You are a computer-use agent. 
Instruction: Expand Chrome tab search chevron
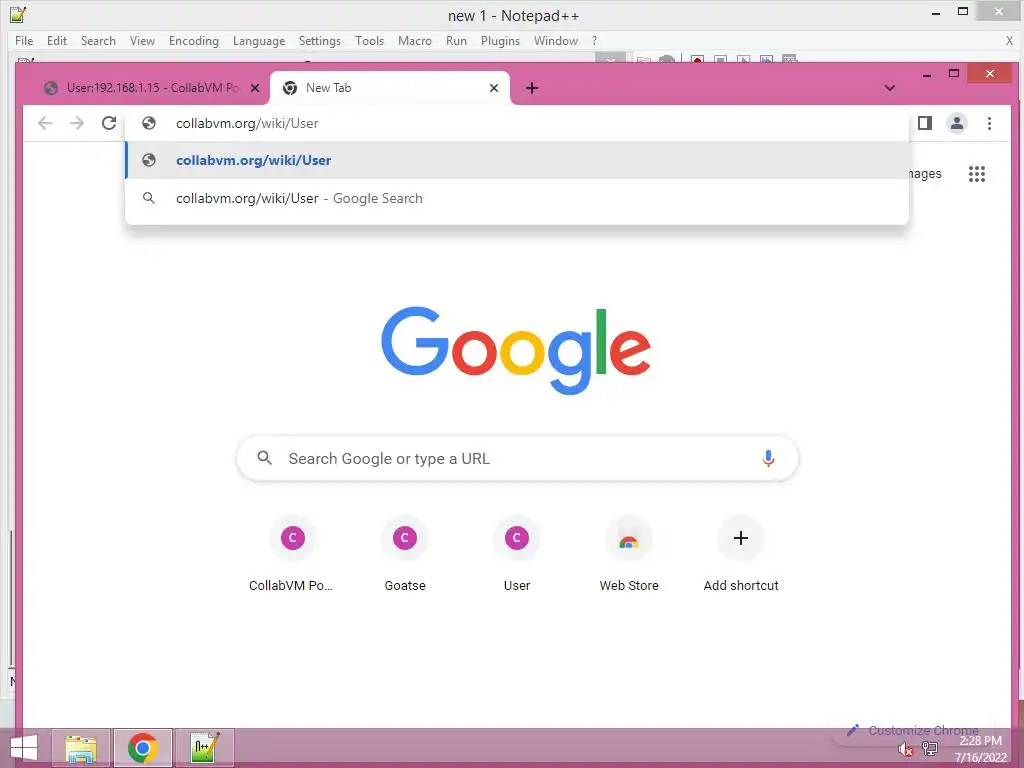point(889,88)
